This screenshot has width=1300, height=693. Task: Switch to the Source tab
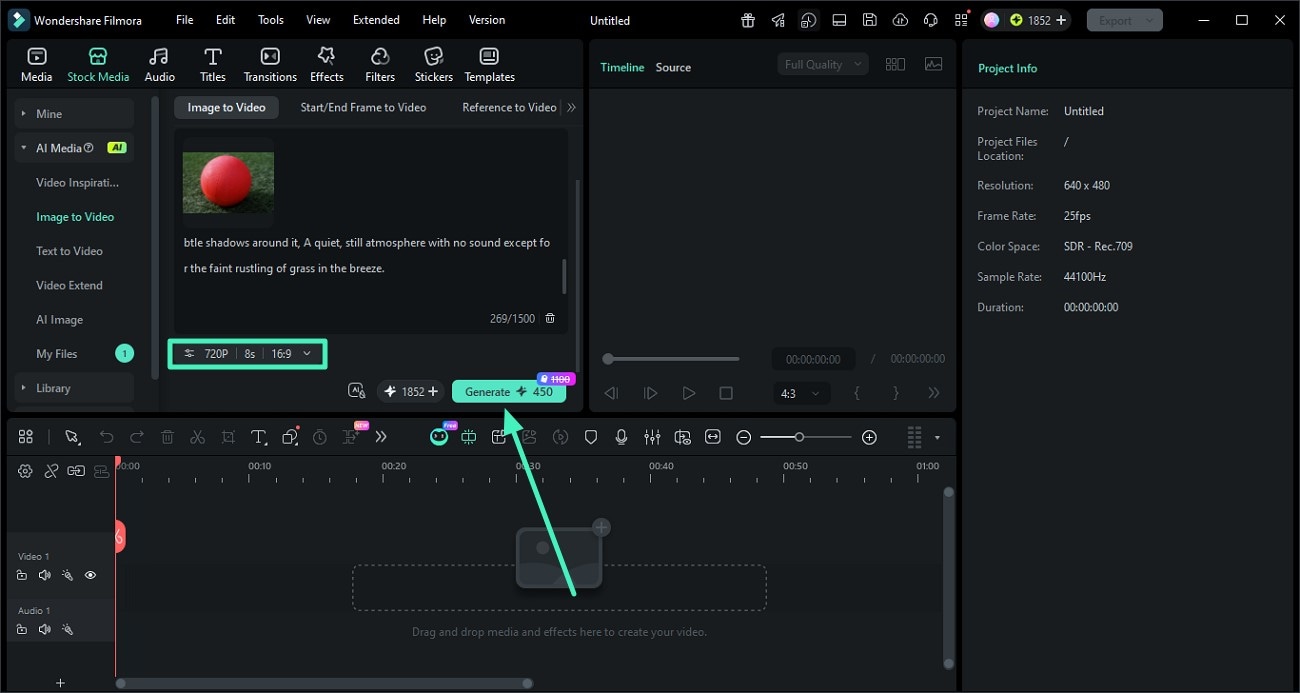673,67
